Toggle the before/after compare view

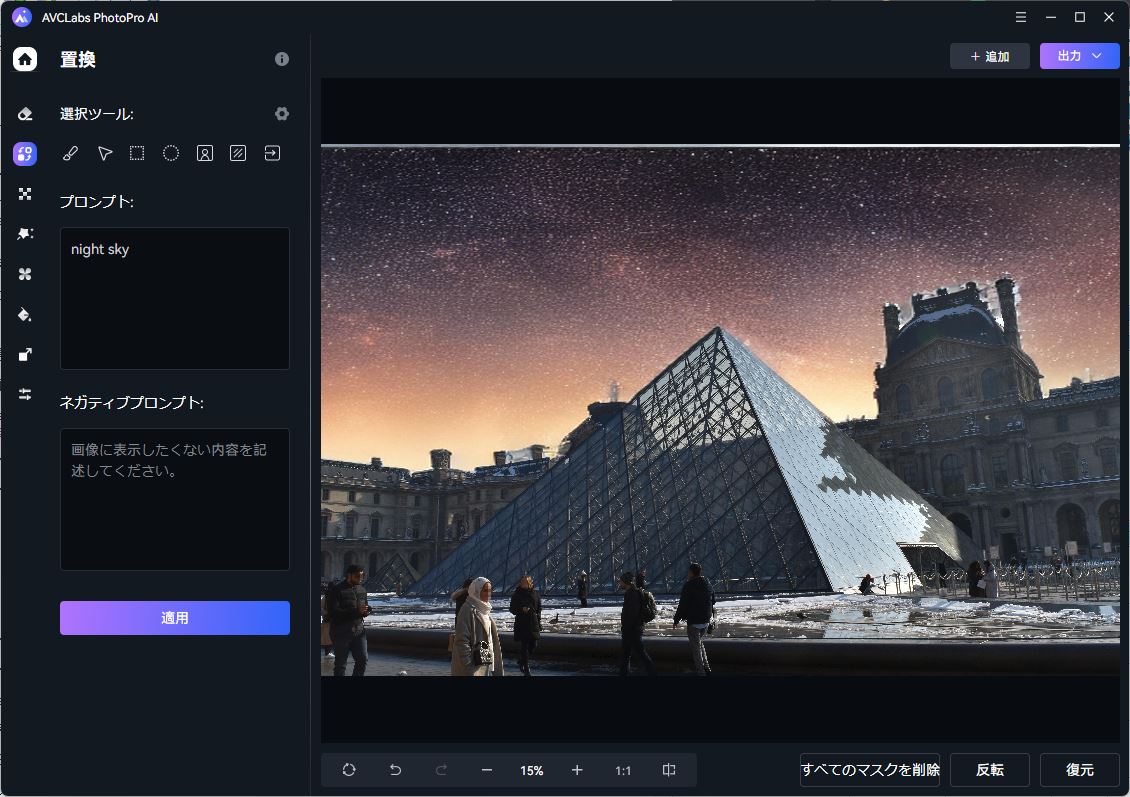[669, 770]
